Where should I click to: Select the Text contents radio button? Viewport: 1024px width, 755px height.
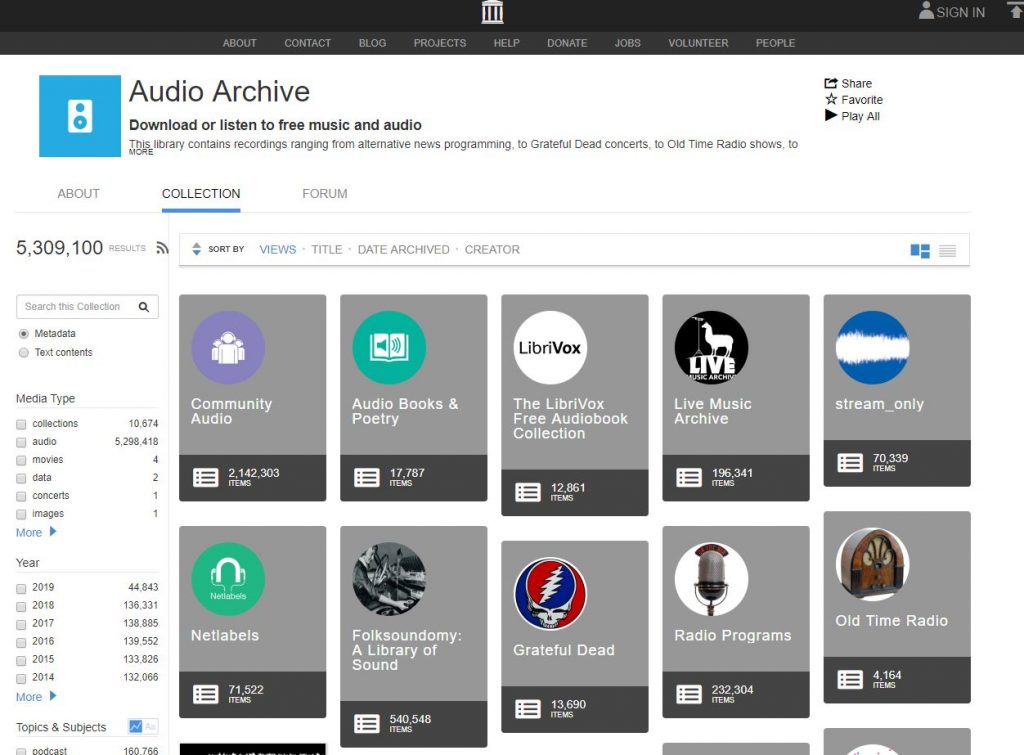[24, 353]
